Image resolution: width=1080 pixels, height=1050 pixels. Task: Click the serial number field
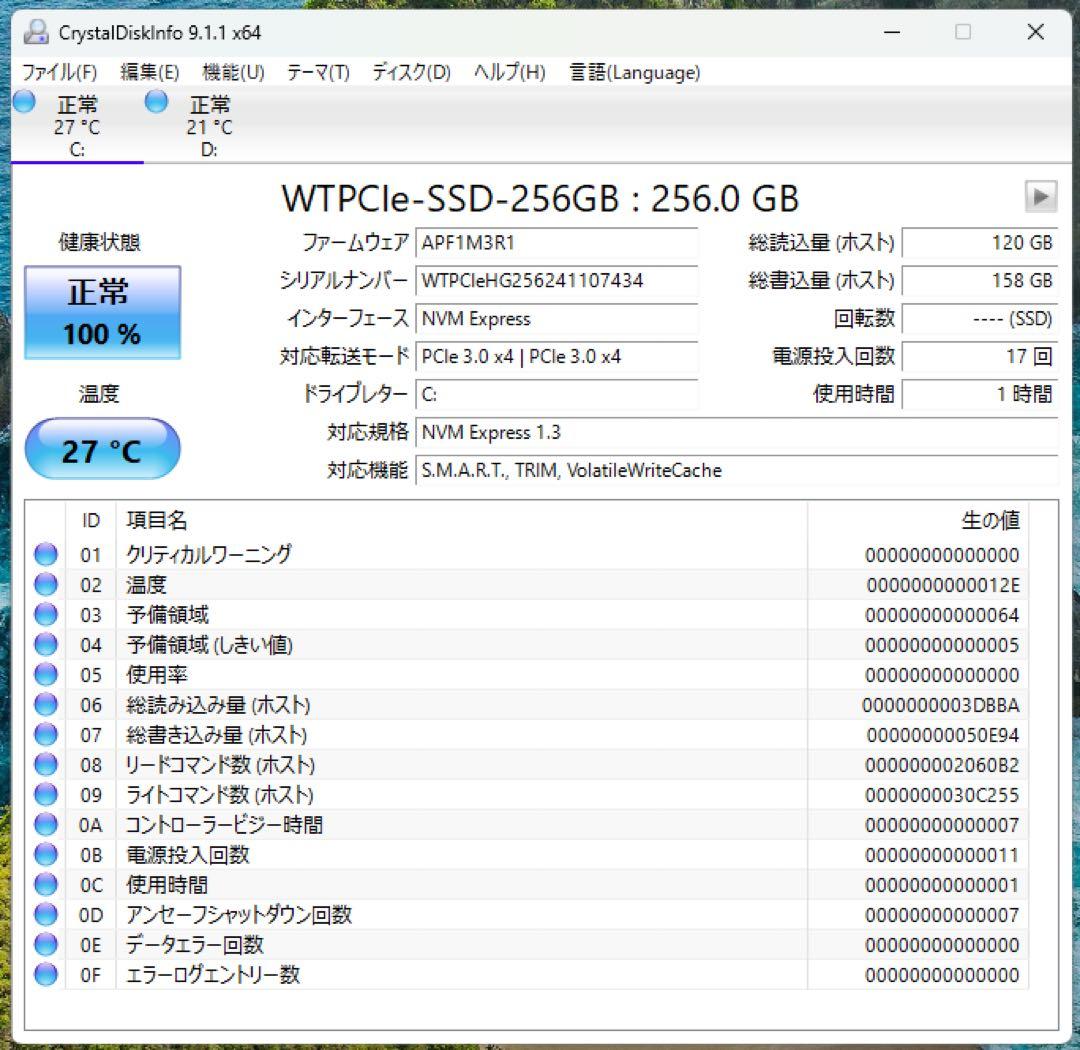coord(557,282)
